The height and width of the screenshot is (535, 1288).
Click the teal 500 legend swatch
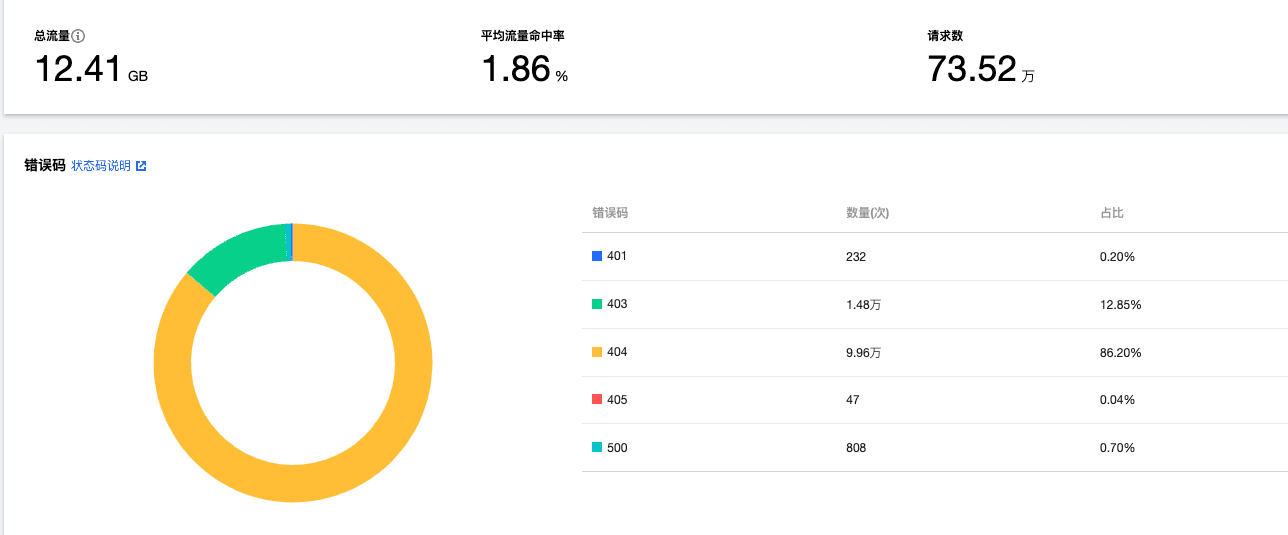[x=597, y=448]
